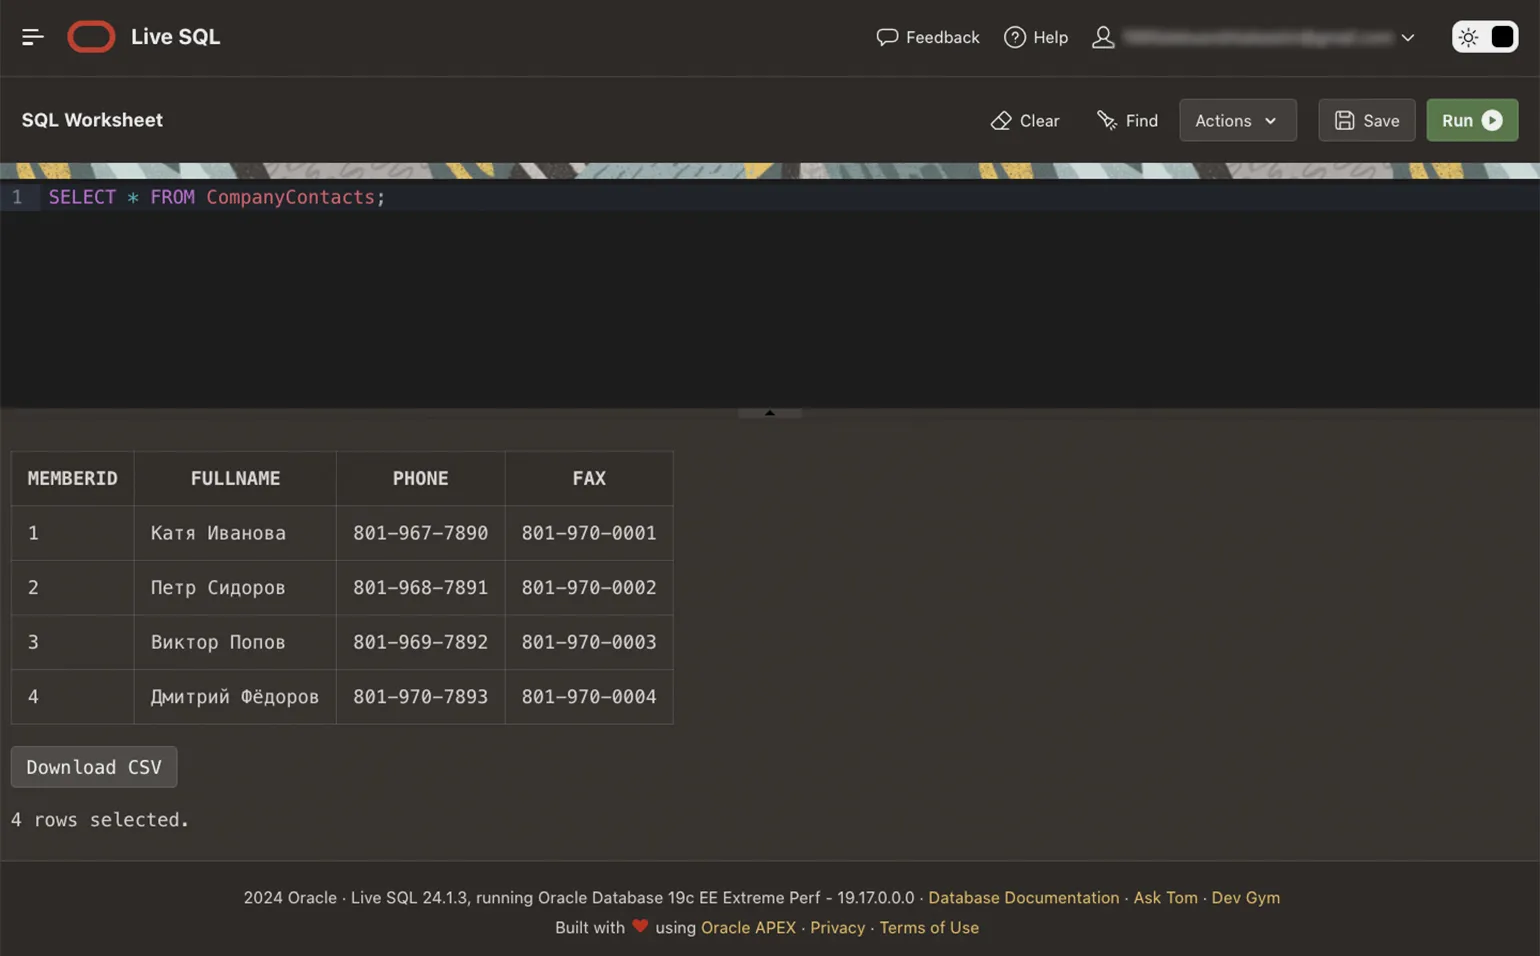Open the Dev Gym link
1540x956 pixels.
point(1245,898)
